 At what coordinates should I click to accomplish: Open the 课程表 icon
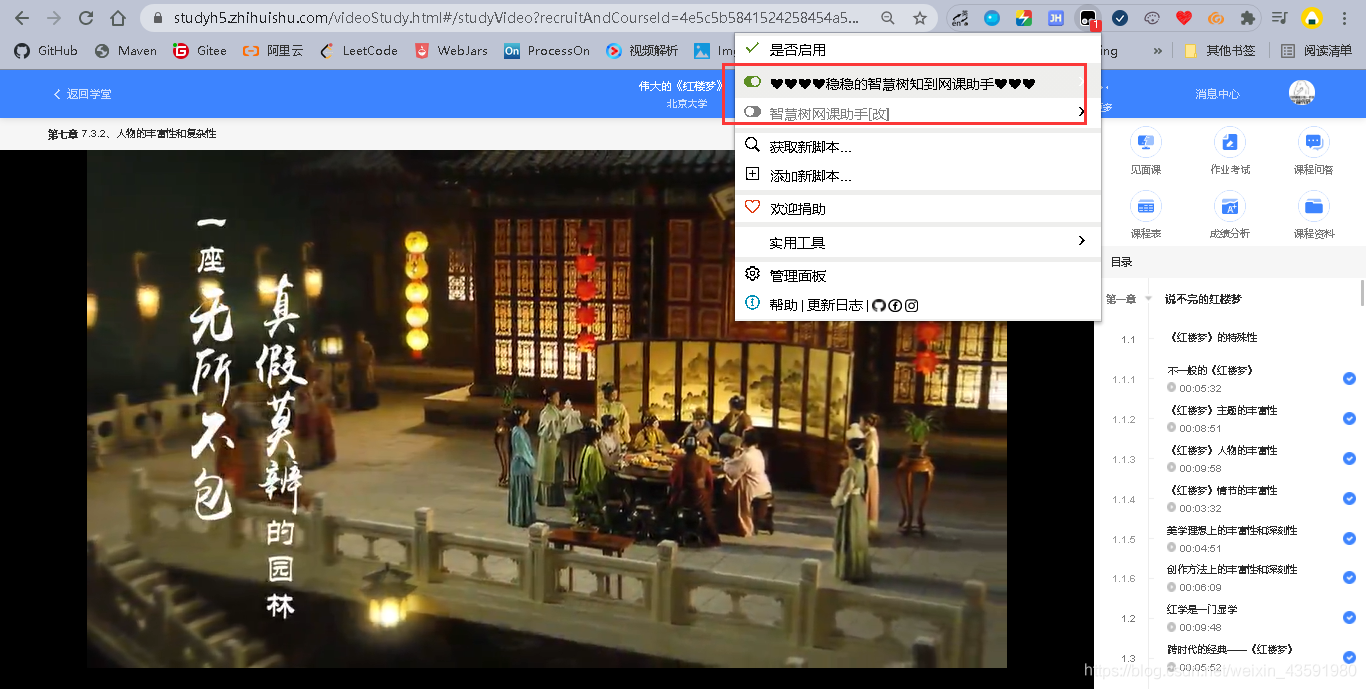(x=1146, y=206)
